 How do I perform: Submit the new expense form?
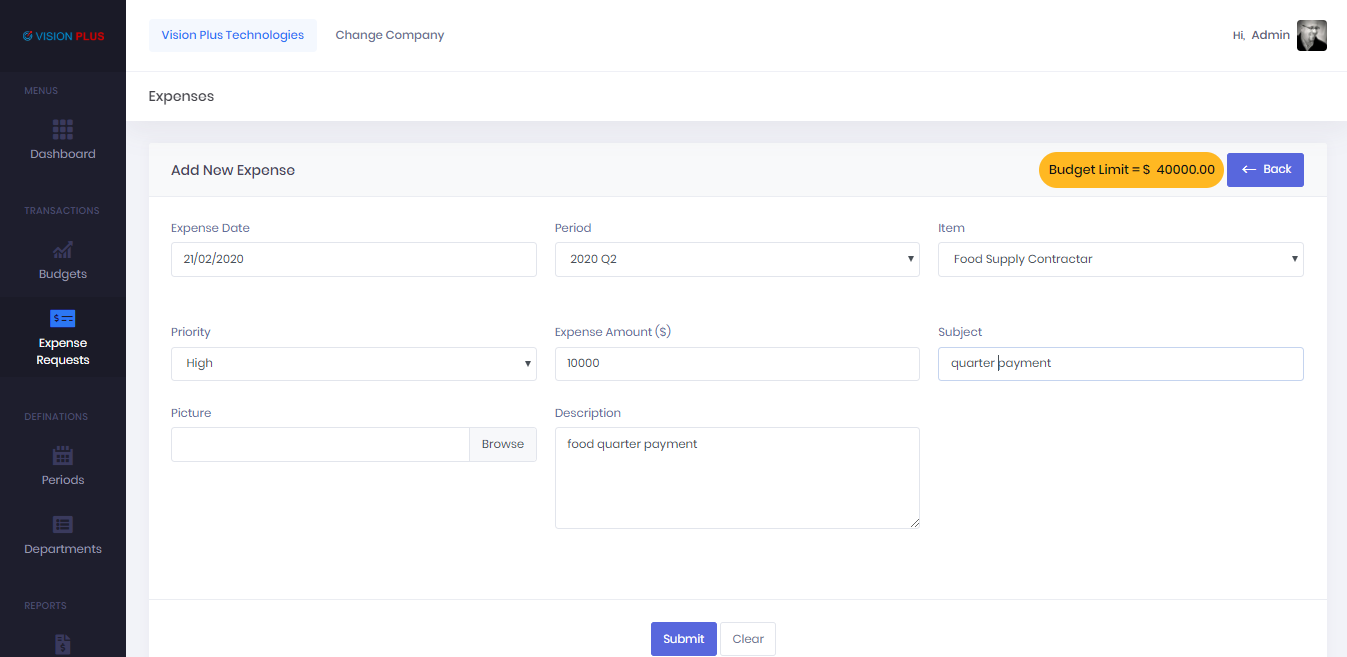pos(683,639)
